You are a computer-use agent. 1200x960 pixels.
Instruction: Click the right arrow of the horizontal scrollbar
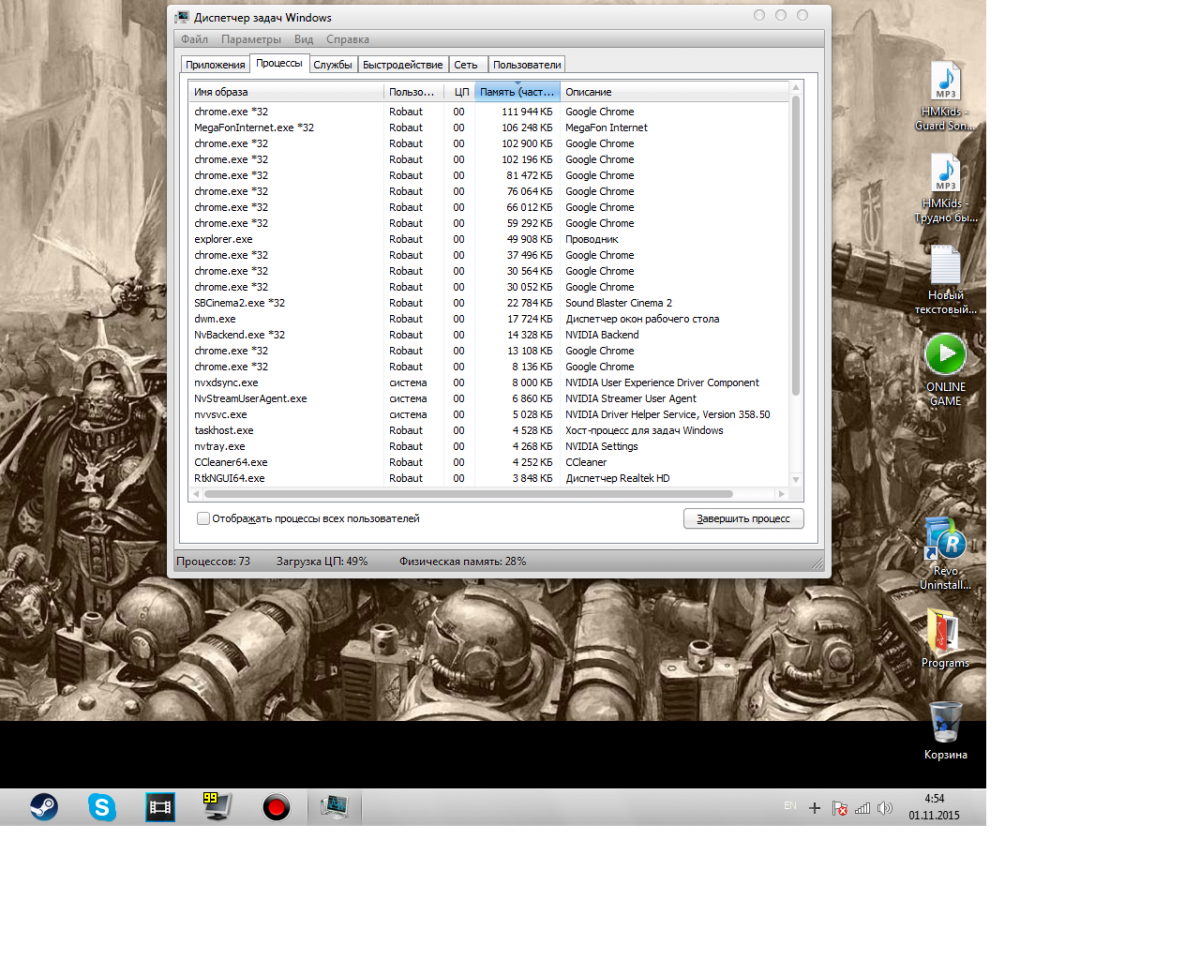782,494
